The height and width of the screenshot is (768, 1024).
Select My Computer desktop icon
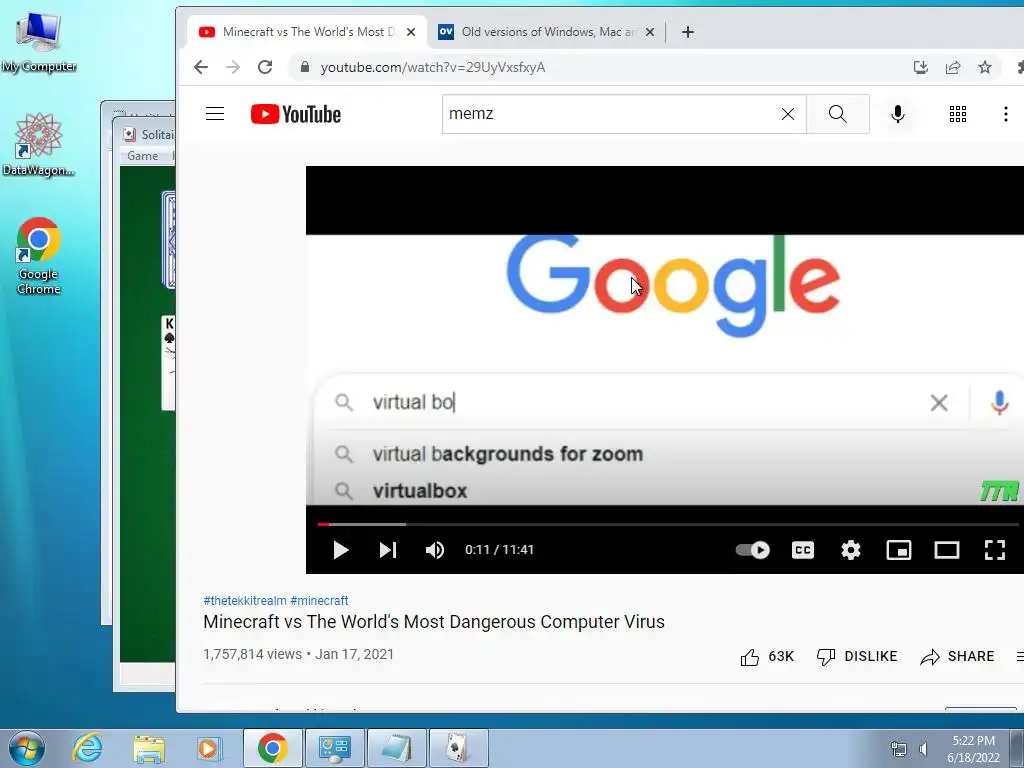point(39,40)
